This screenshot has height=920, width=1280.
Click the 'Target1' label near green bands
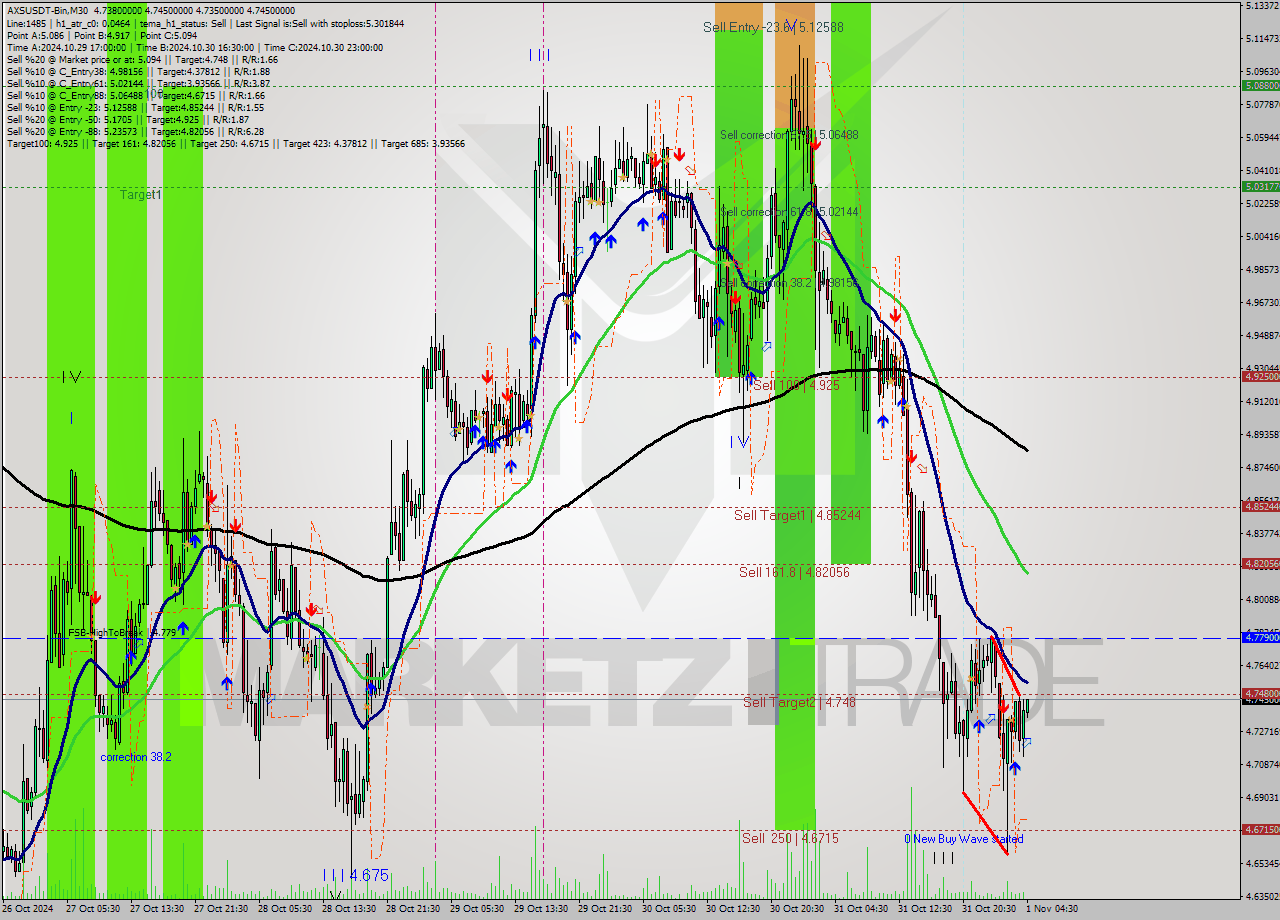(140, 194)
